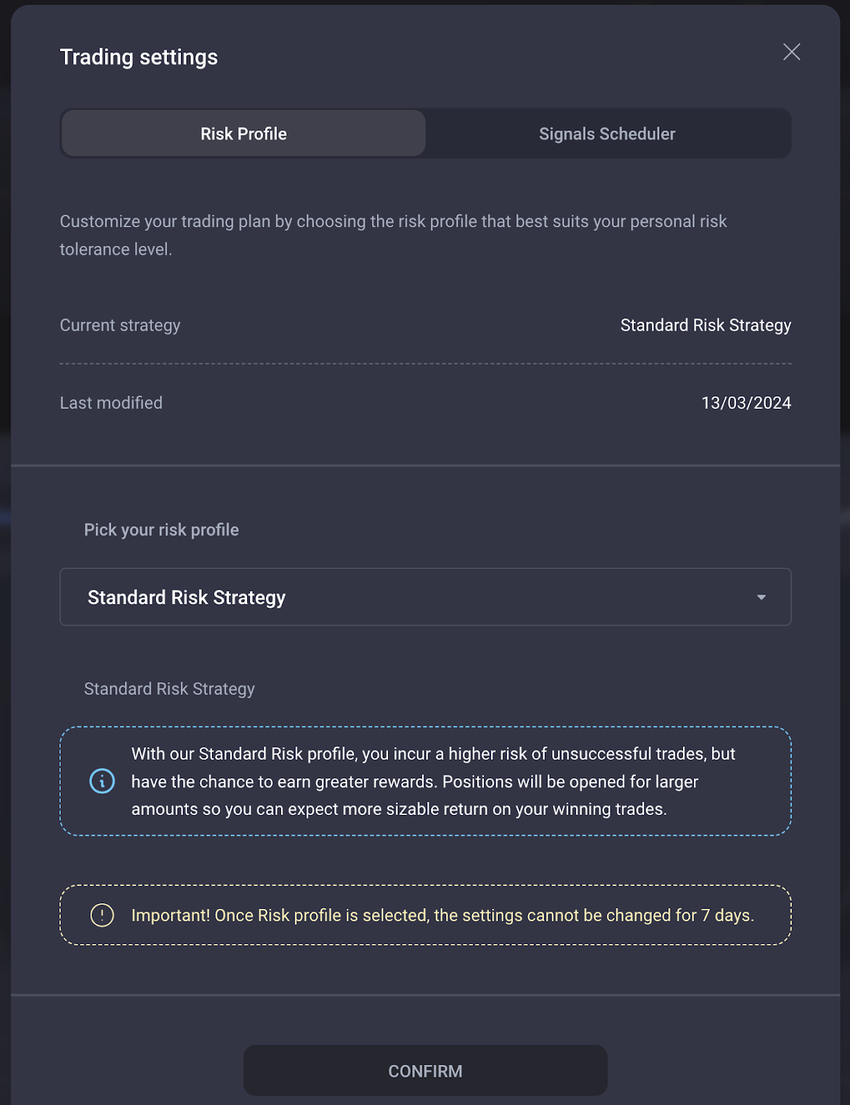The width and height of the screenshot is (850, 1105).
Task: Select the Current strategy row's value text
Action: 705,325
